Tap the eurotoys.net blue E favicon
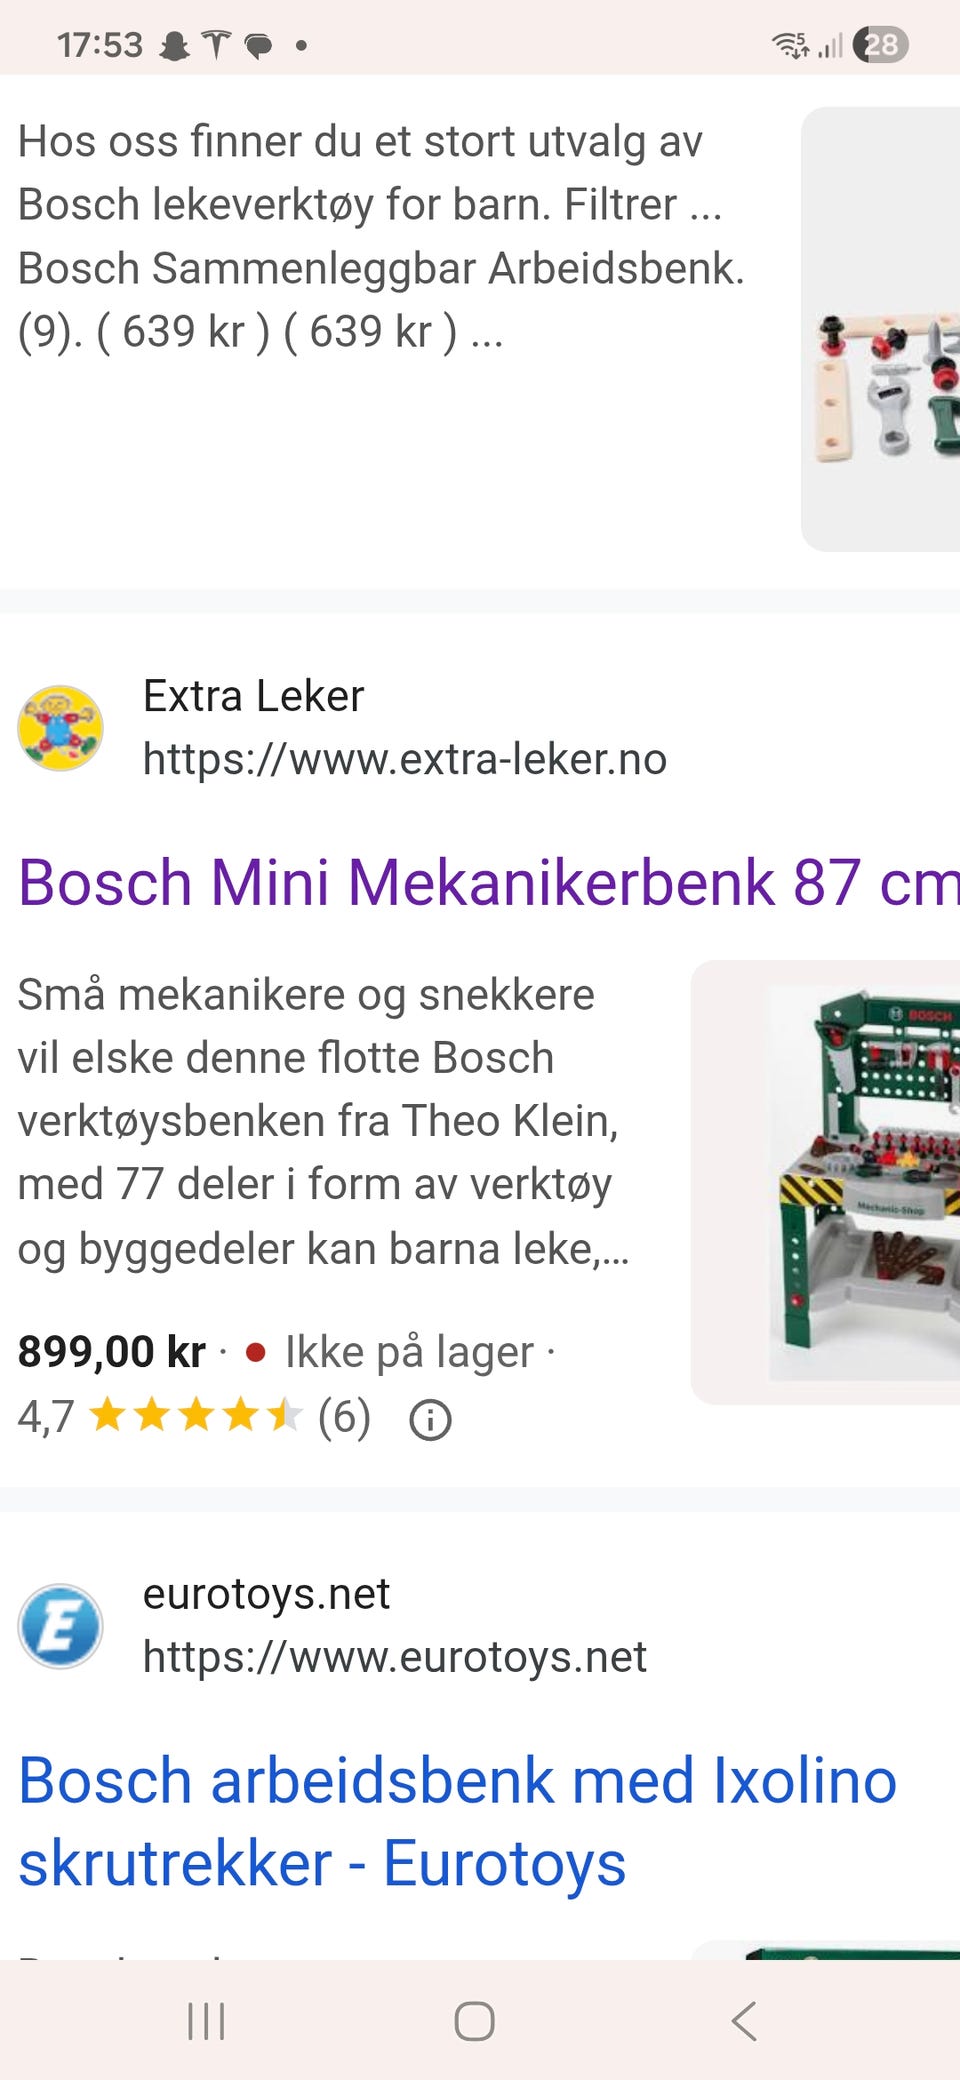Screen dimensions: 960x2080 [x=61, y=1626]
